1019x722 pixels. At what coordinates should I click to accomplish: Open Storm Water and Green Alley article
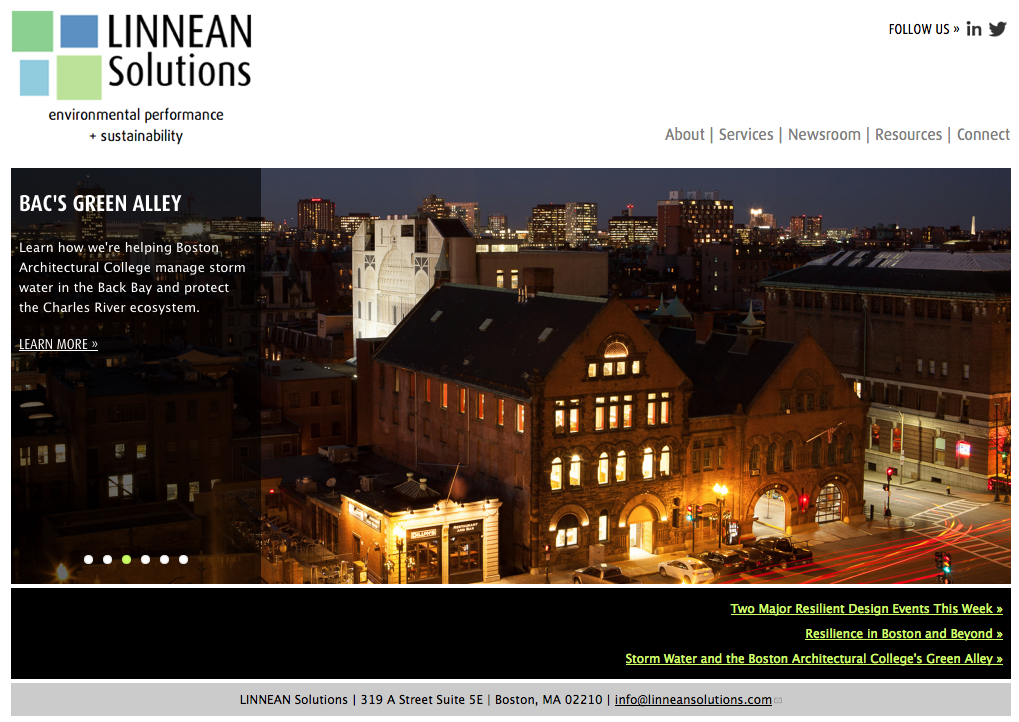point(814,659)
